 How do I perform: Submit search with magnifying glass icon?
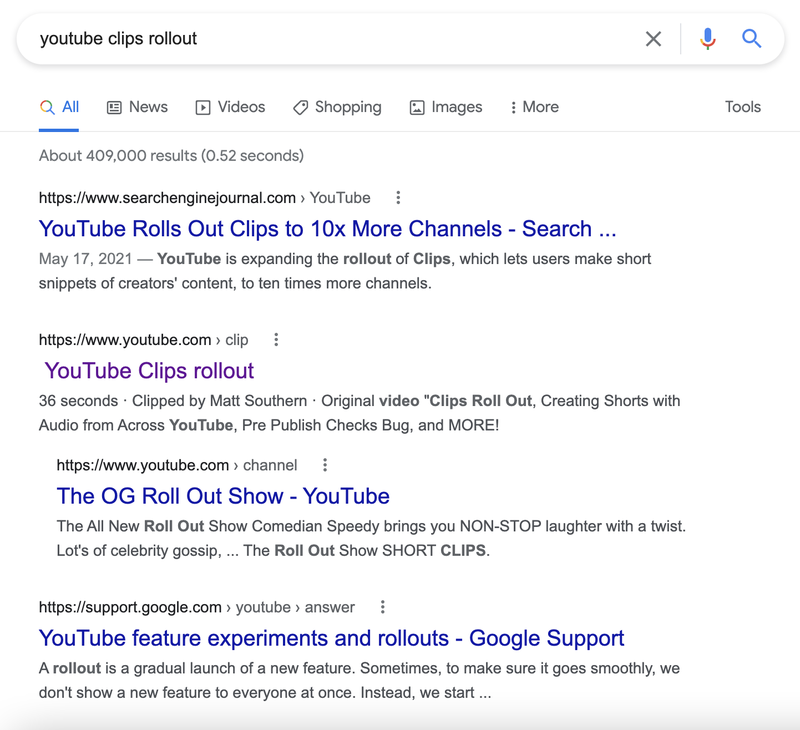click(751, 38)
